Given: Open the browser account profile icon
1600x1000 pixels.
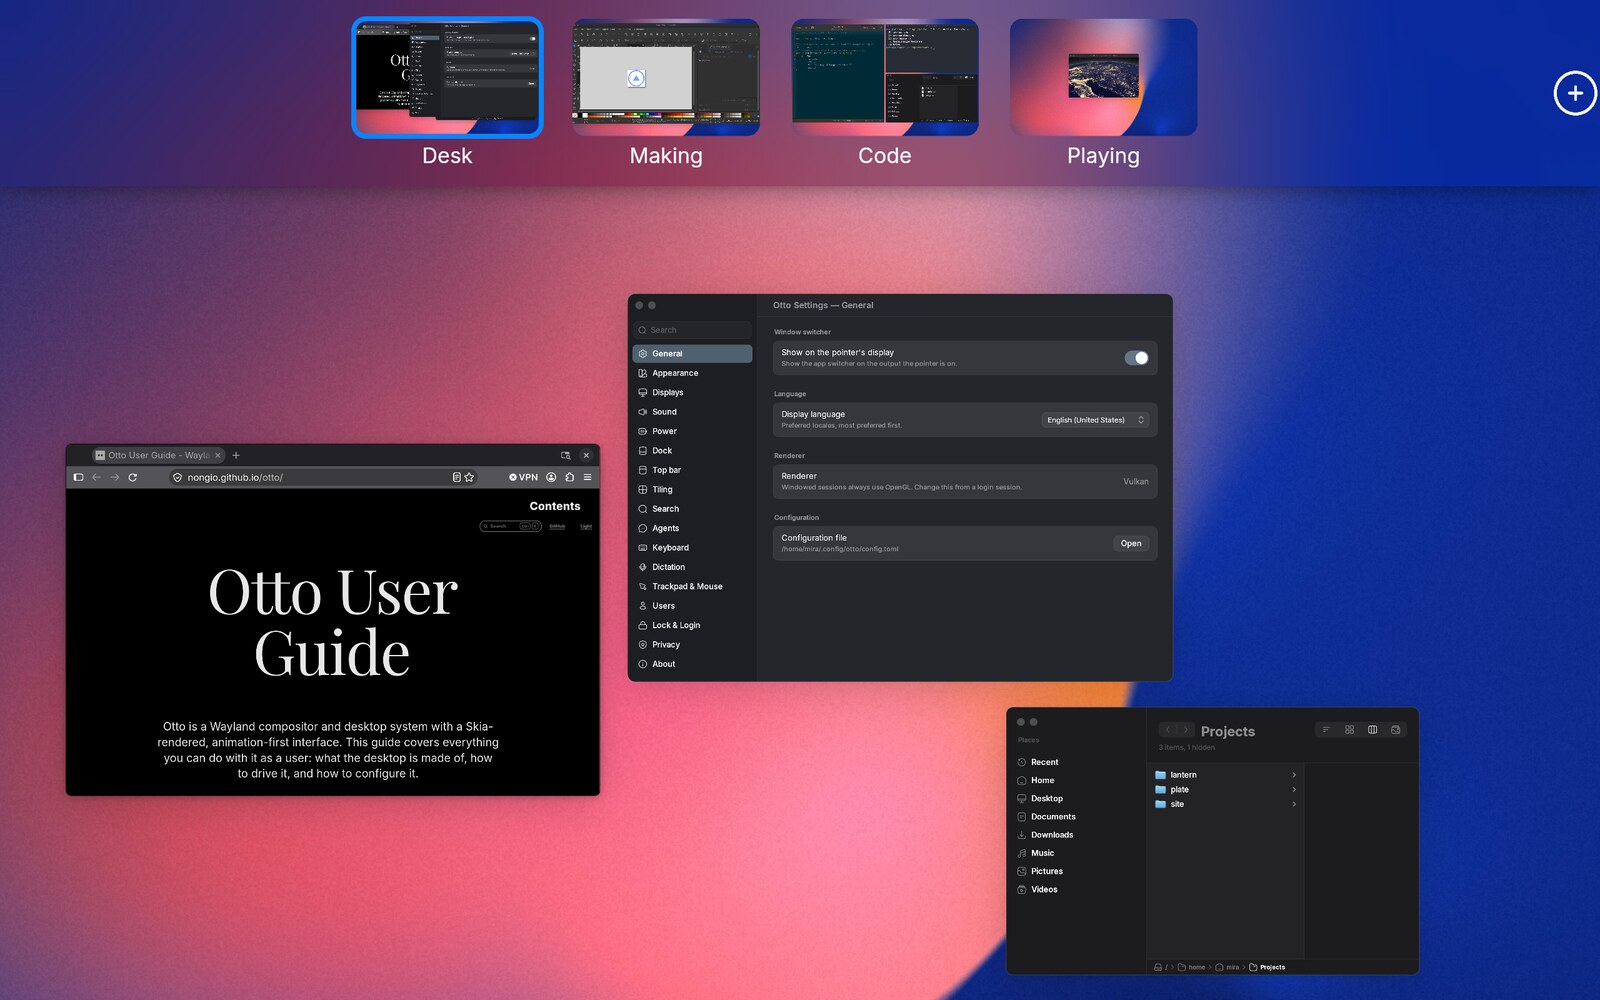Looking at the screenshot, I should click(x=551, y=477).
